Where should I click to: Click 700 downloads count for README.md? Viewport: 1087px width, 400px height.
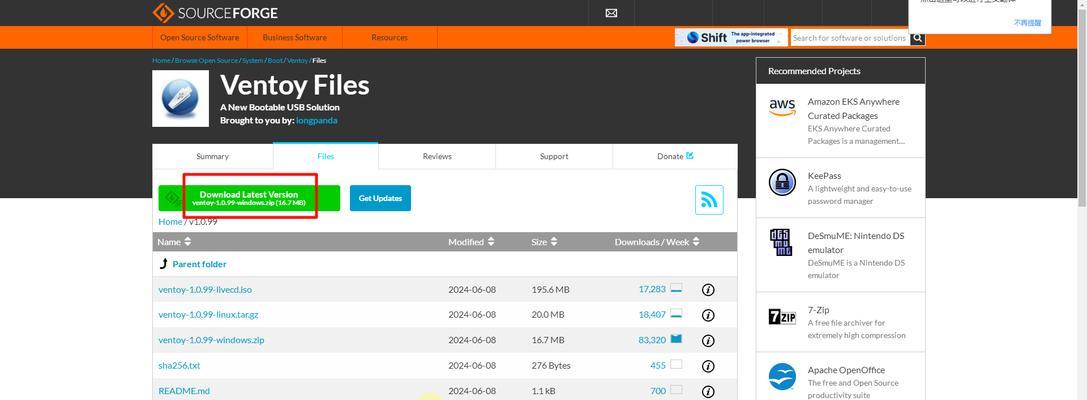(658, 391)
